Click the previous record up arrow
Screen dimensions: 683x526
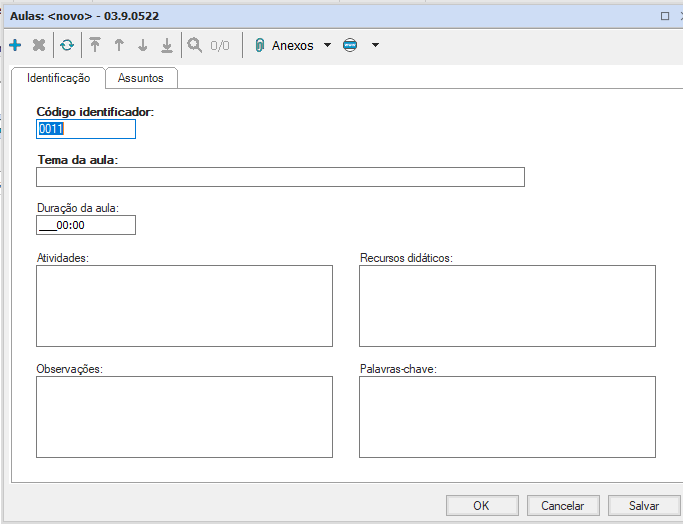point(119,45)
